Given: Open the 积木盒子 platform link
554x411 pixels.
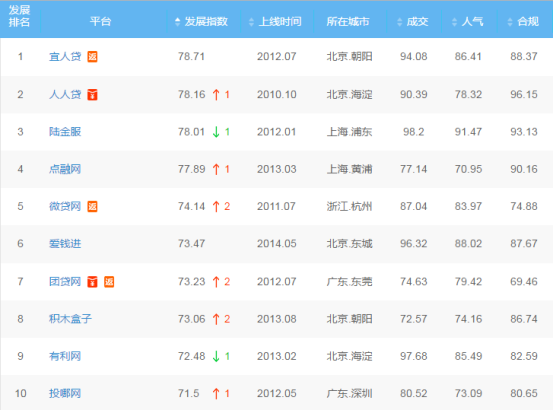Looking at the screenshot, I should click(70, 319).
